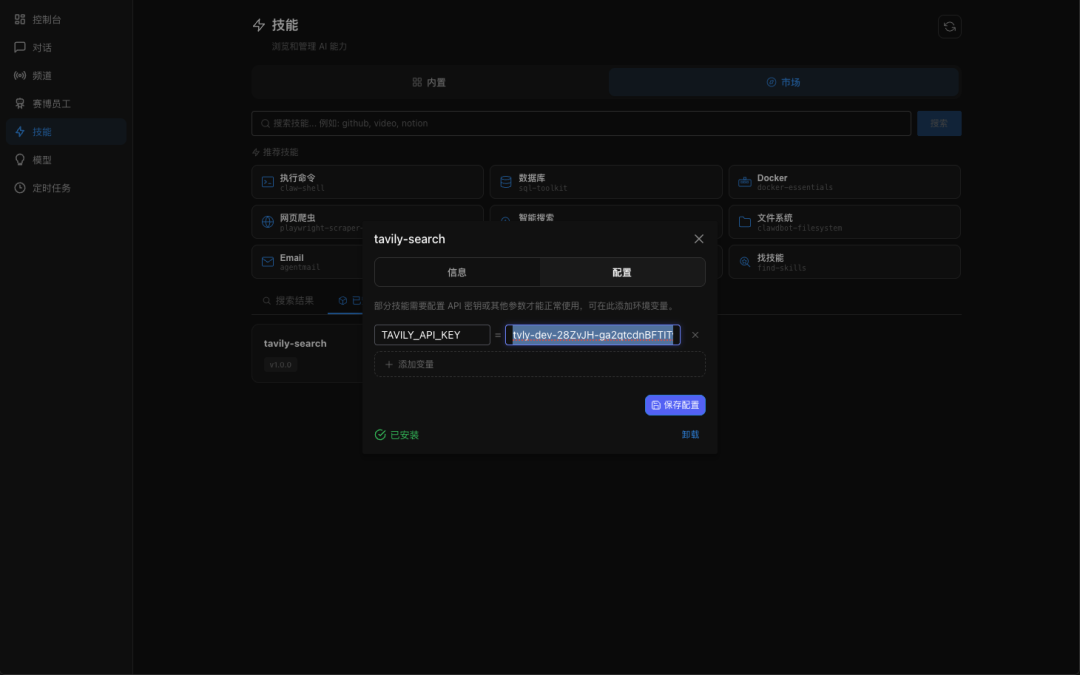Click the API key value field
The height and width of the screenshot is (675, 1080).
coord(592,335)
